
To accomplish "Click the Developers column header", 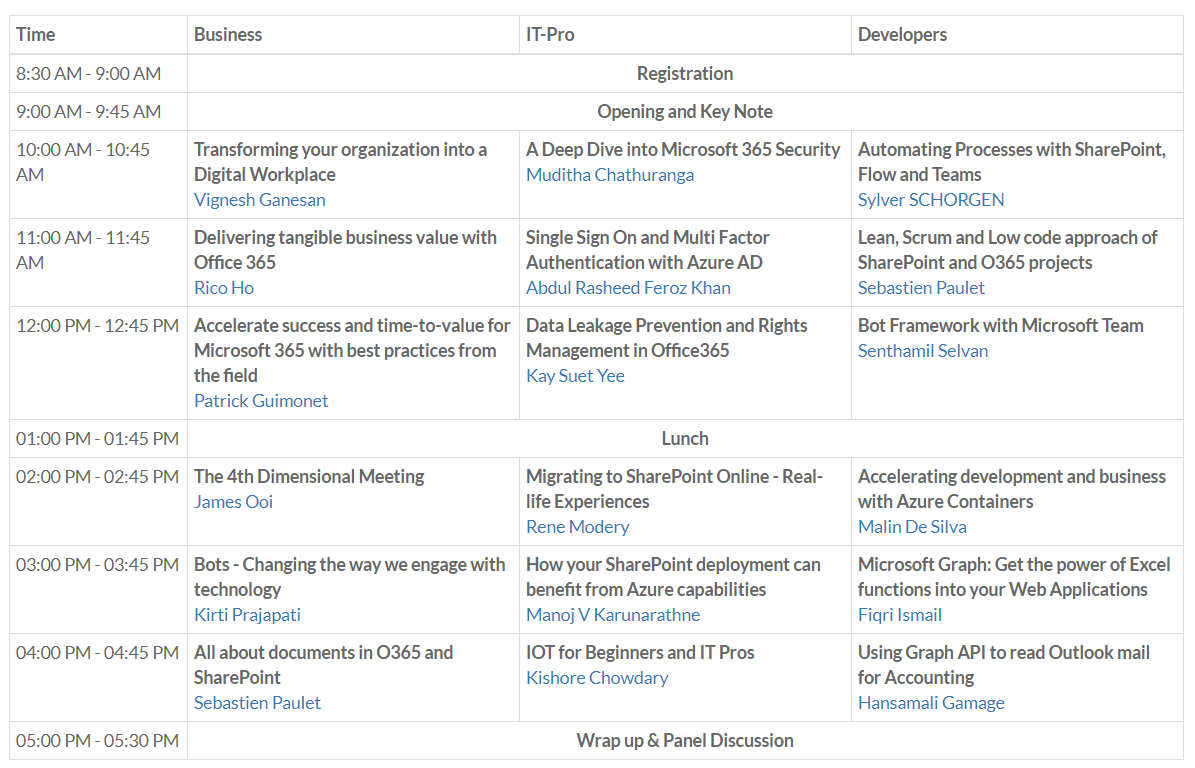I will click(1017, 35).
